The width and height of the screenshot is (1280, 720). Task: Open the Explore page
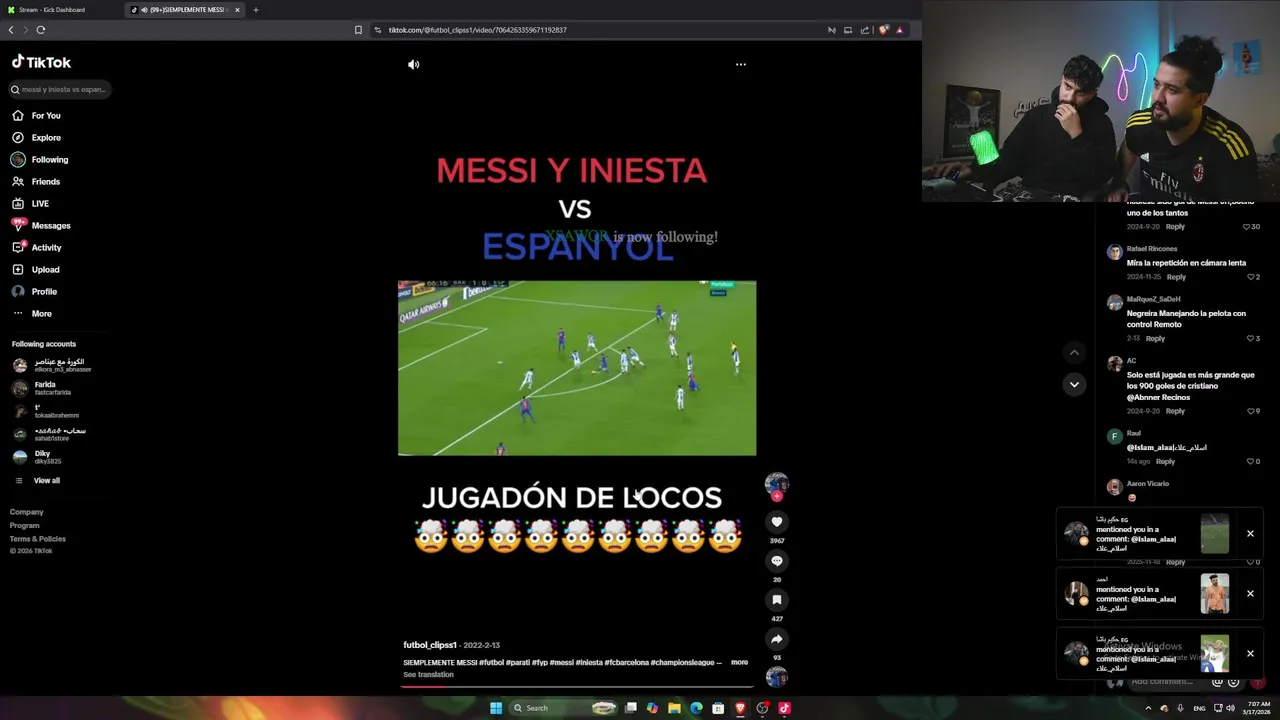(37, 138)
